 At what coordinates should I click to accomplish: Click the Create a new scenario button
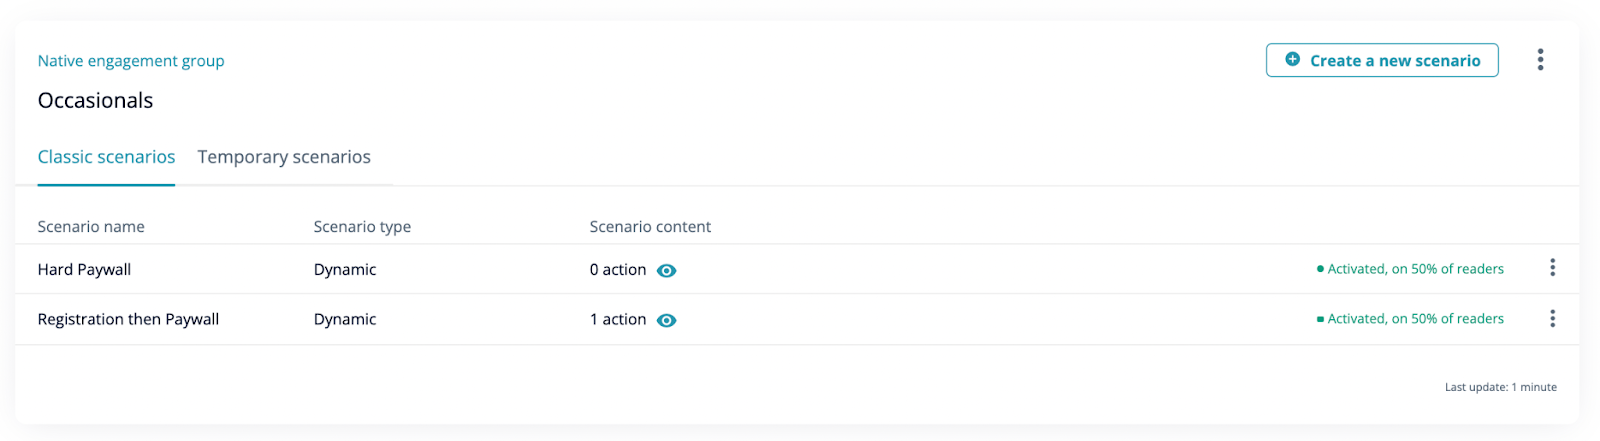pos(1382,60)
